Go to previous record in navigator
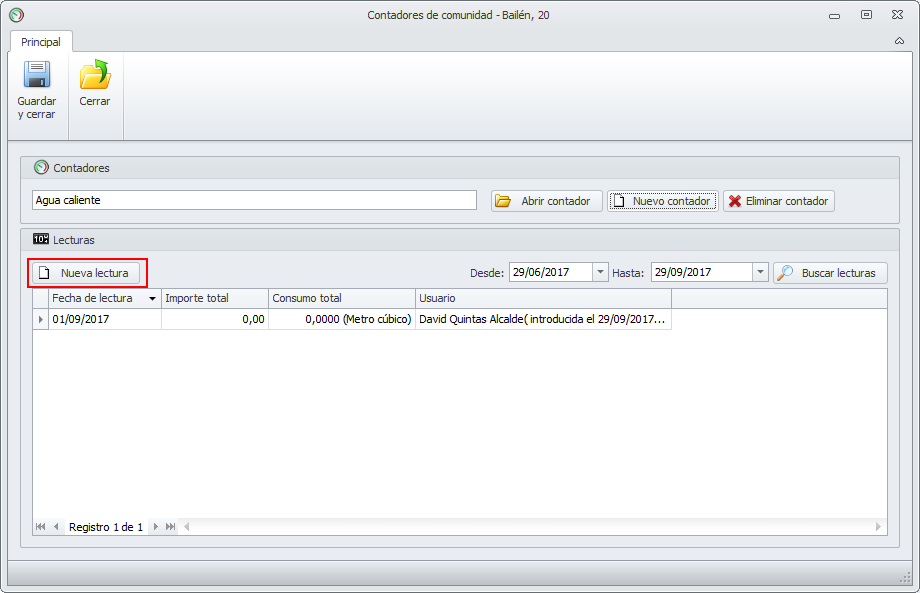 tap(56, 527)
